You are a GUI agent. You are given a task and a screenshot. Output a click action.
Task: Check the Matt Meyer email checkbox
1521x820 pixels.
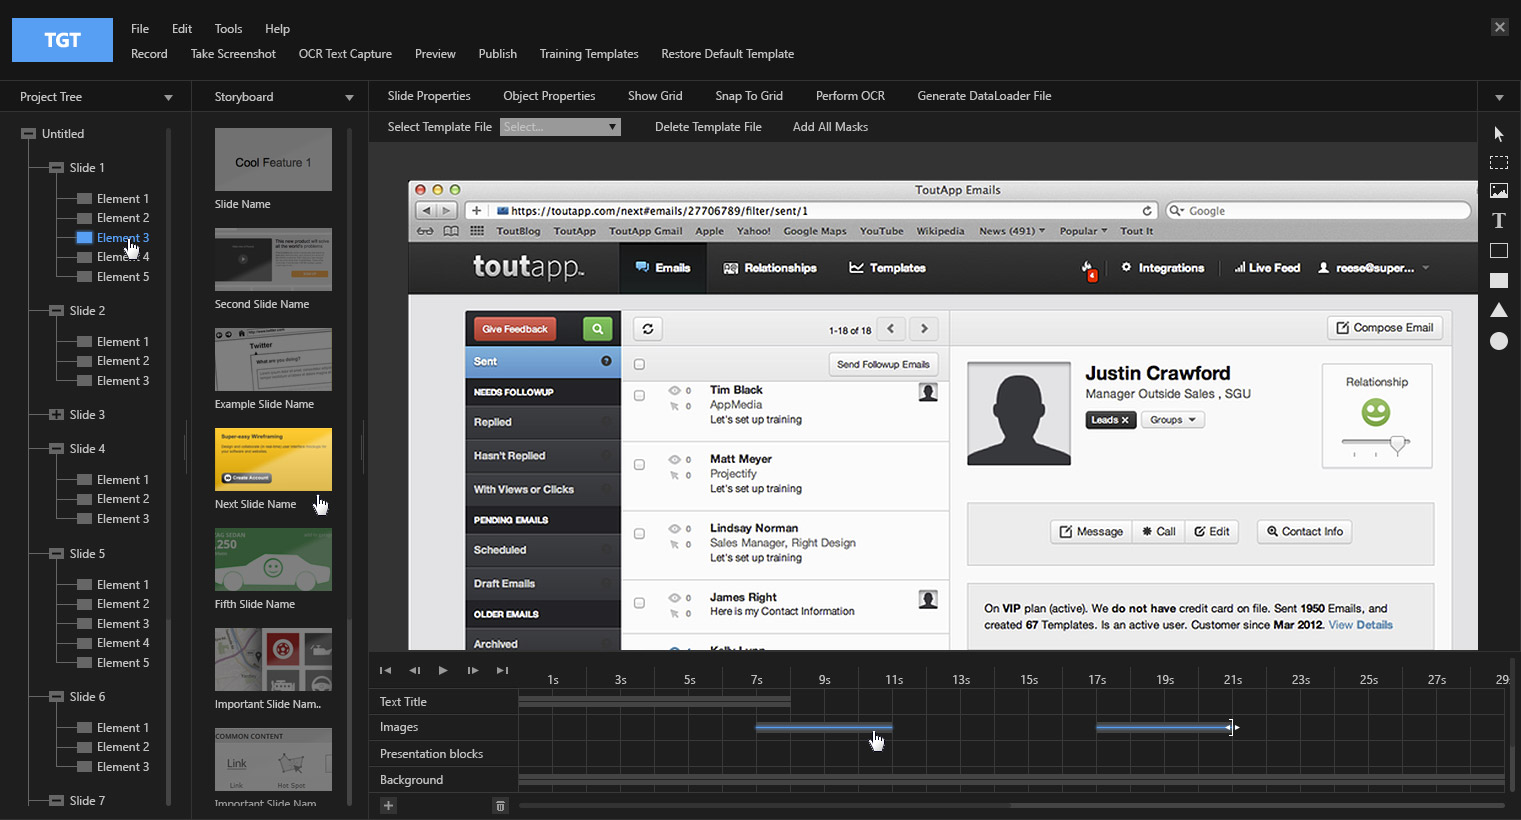(639, 465)
